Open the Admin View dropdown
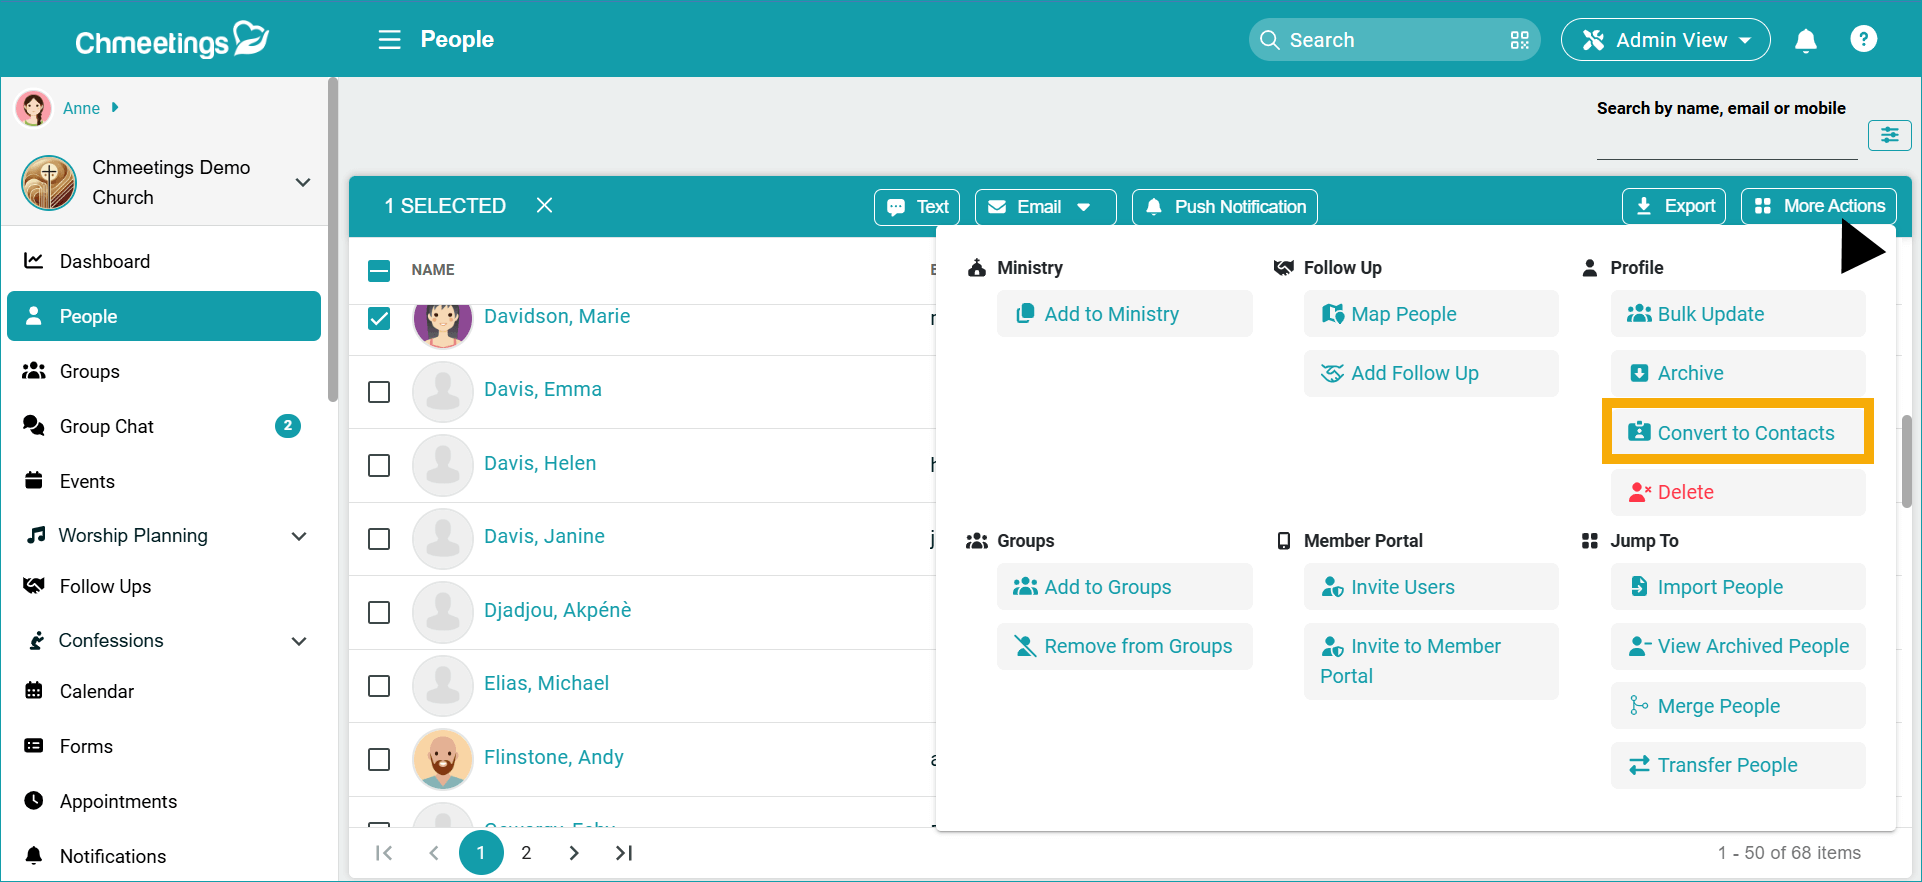 point(1665,40)
